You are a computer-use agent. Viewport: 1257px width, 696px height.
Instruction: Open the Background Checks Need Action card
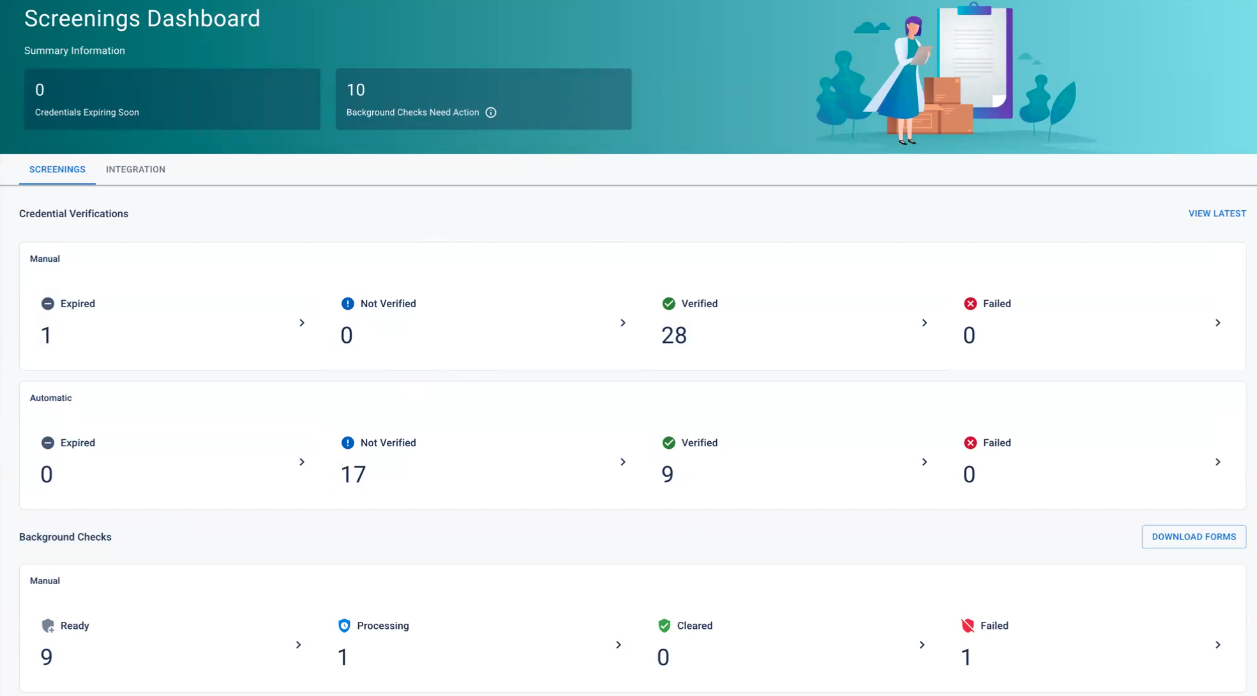coord(483,98)
